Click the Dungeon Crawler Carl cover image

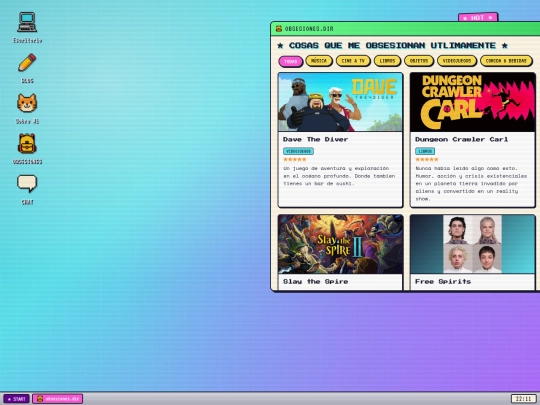(x=472, y=102)
